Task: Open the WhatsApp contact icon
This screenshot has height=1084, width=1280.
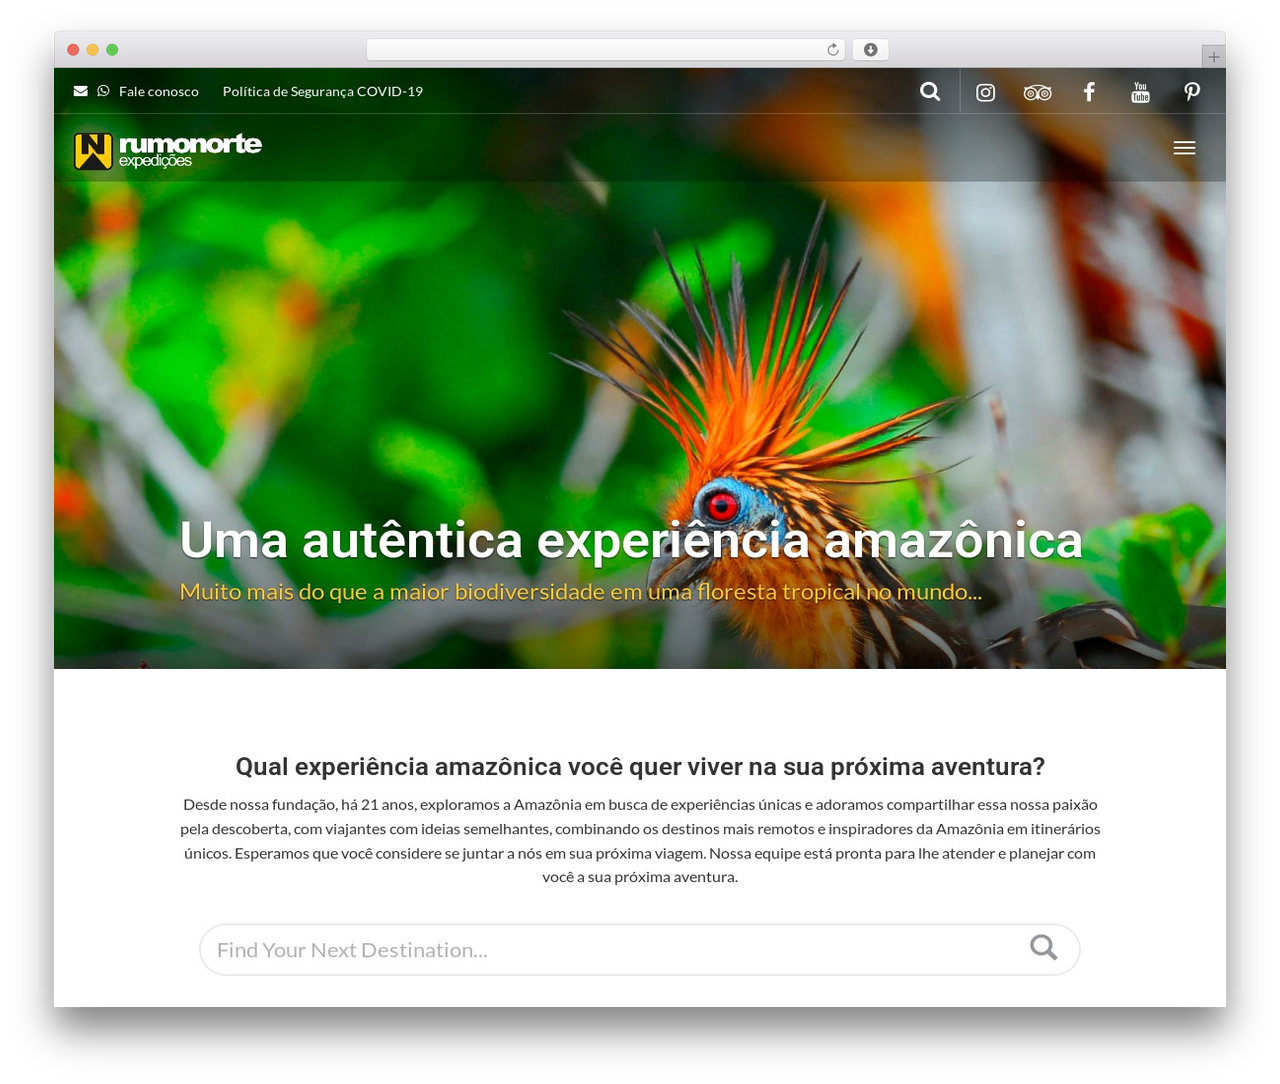Action: pos(103,91)
